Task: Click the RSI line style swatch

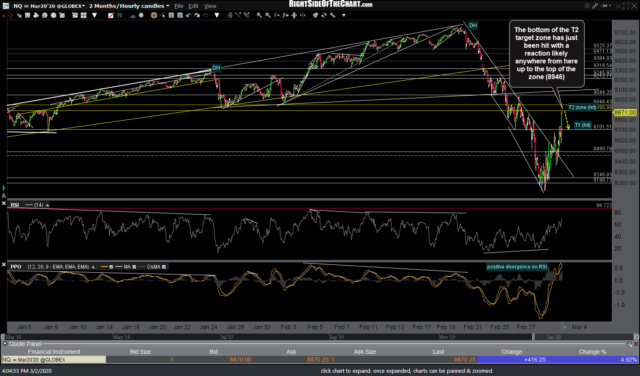Action: (29, 205)
